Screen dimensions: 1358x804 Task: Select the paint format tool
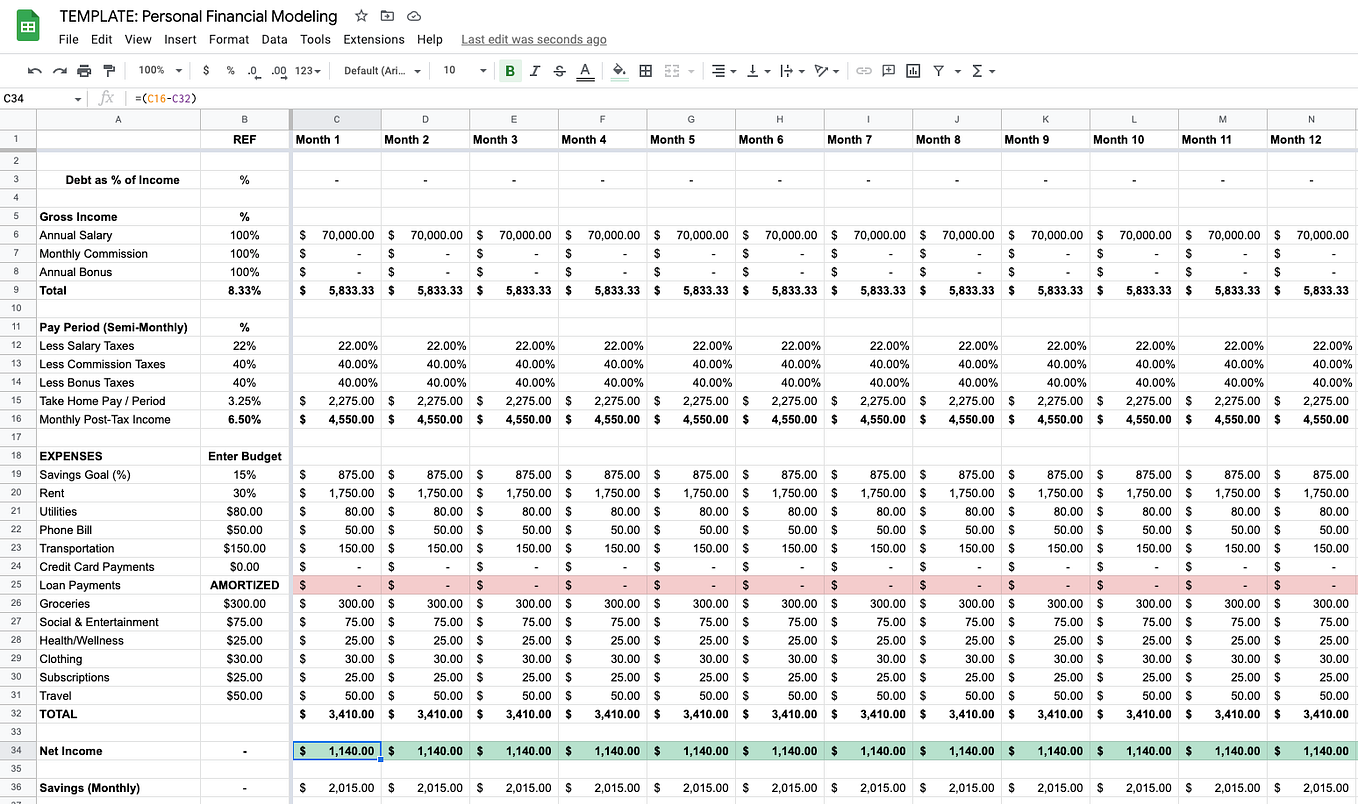coord(109,71)
